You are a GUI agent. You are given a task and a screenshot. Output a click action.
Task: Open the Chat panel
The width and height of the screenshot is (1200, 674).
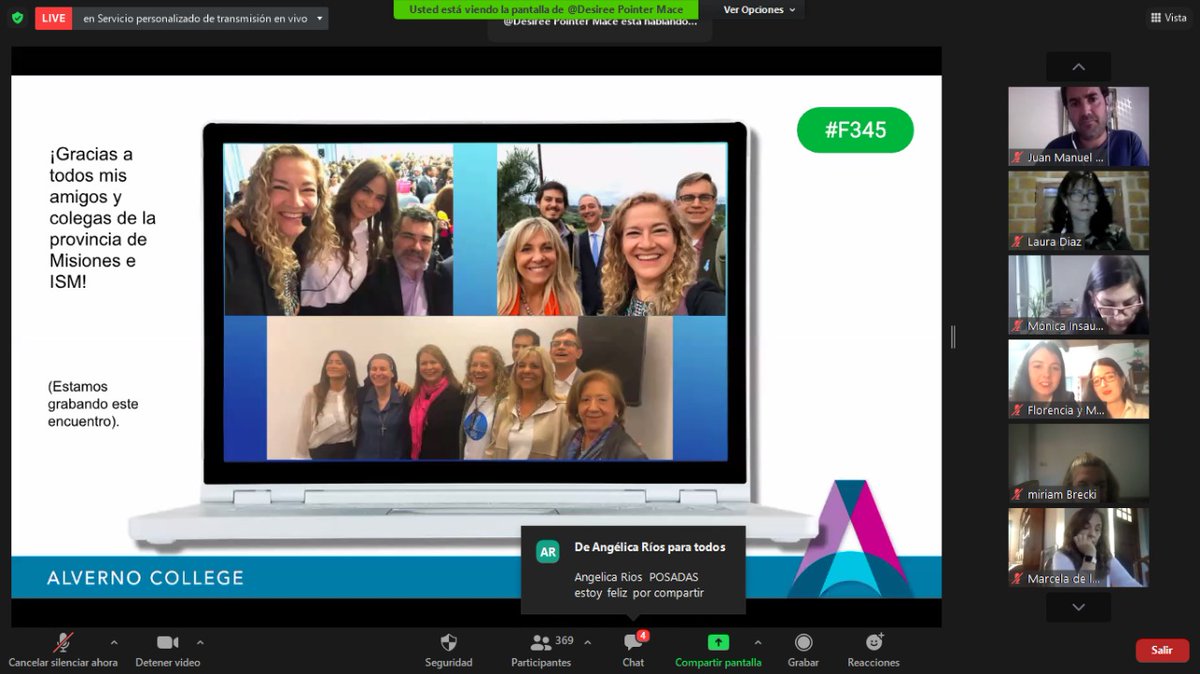tap(633, 650)
